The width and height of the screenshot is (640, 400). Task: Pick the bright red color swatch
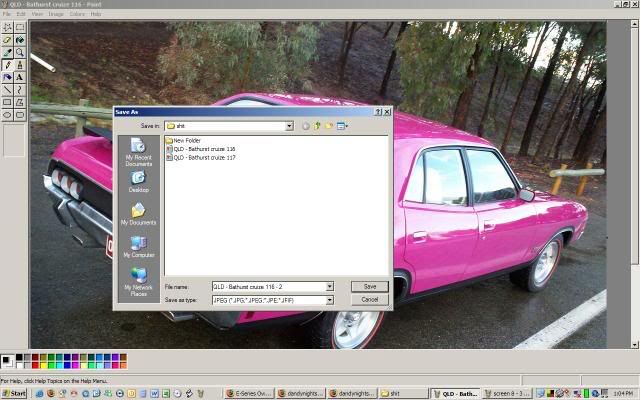pyautogui.click(x=36, y=365)
